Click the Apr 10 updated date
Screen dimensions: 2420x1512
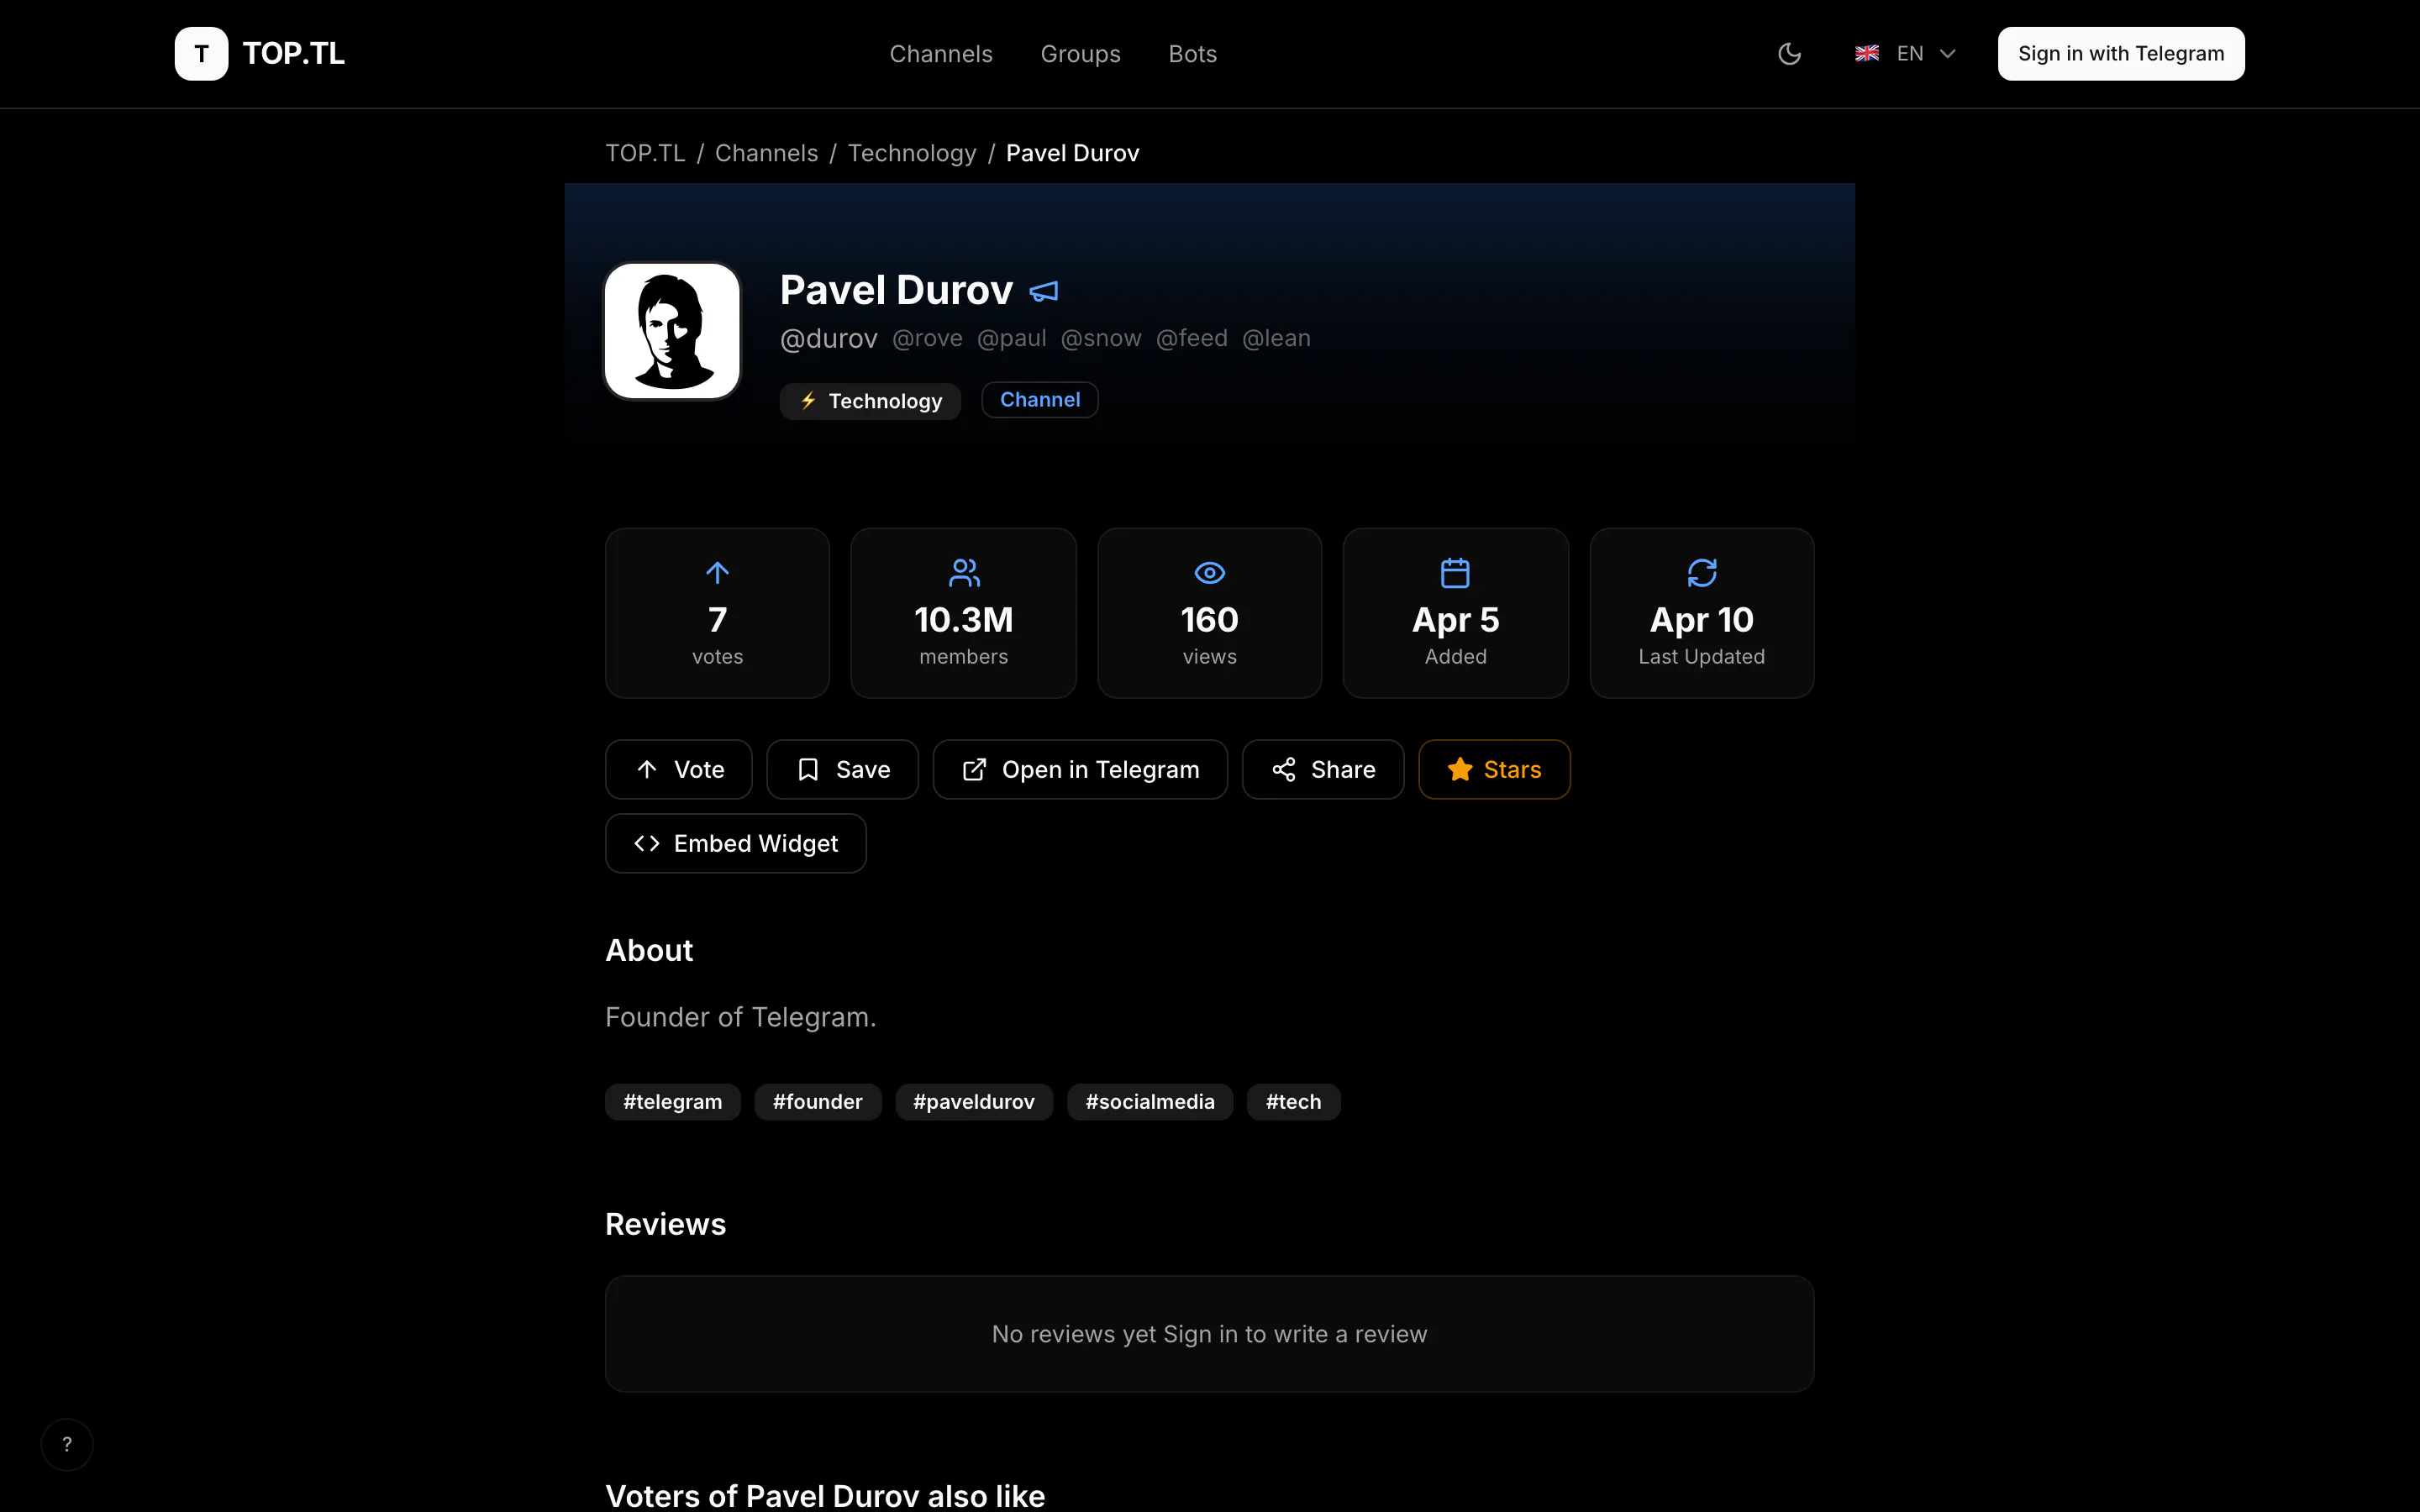(x=1702, y=620)
